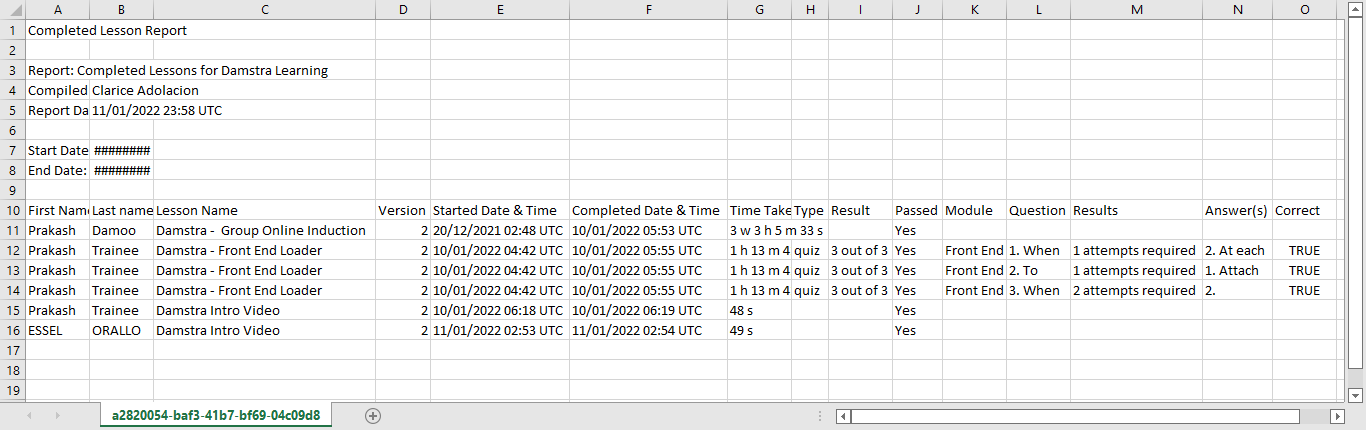
Task: Select row 10 header
Action: click(x=13, y=211)
